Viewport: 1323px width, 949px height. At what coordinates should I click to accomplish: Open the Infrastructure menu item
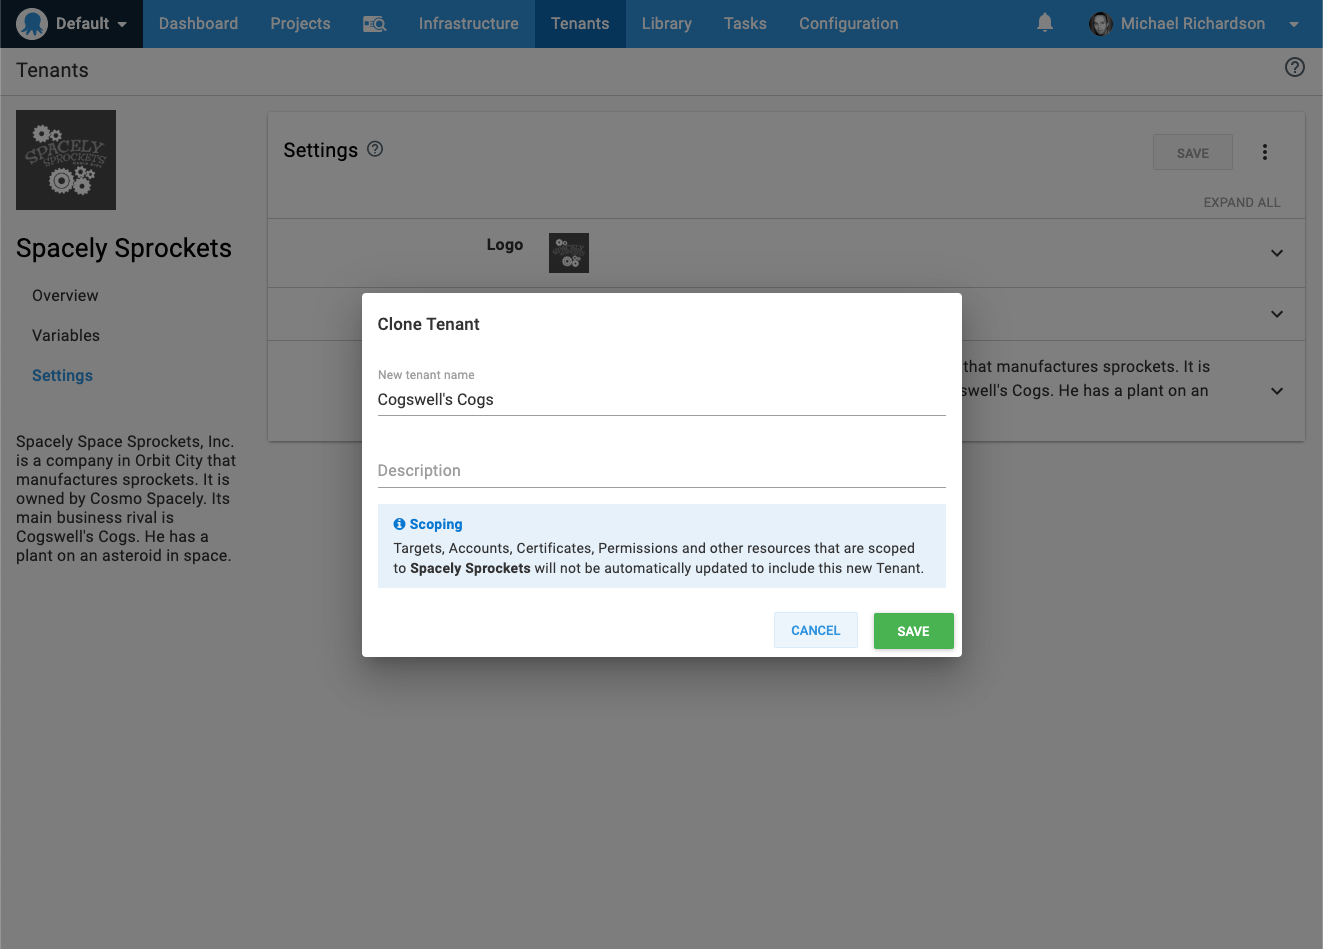pos(468,23)
